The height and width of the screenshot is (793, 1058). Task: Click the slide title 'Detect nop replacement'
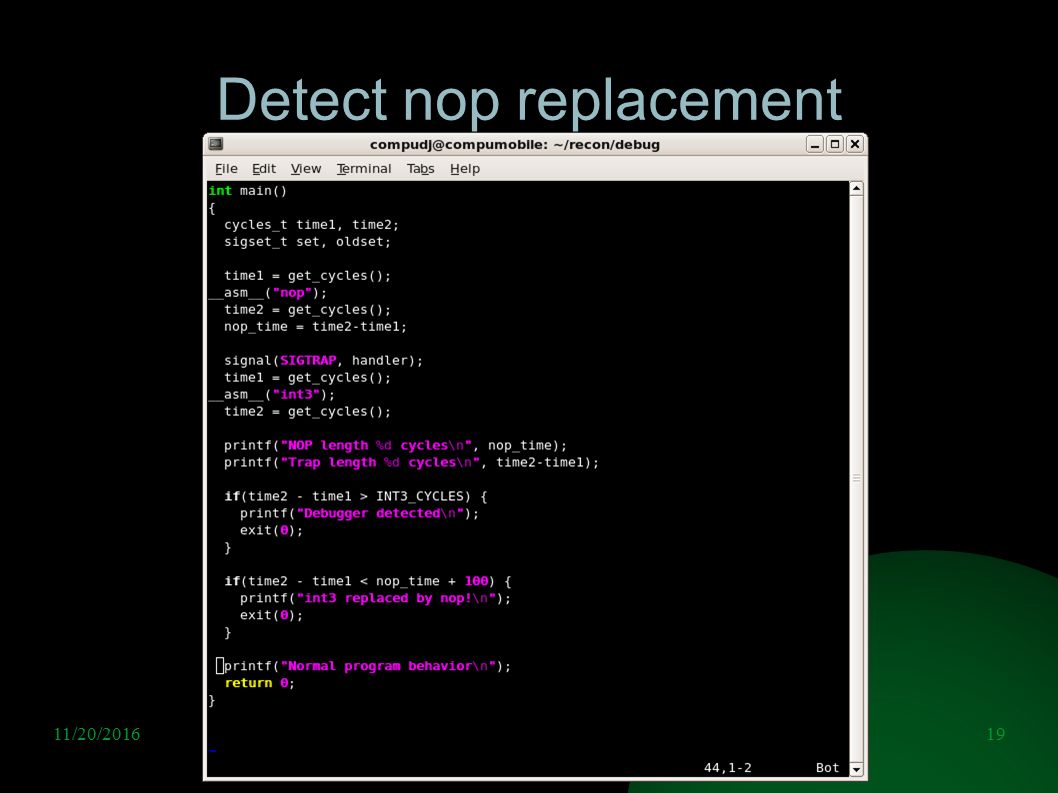[529, 99]
